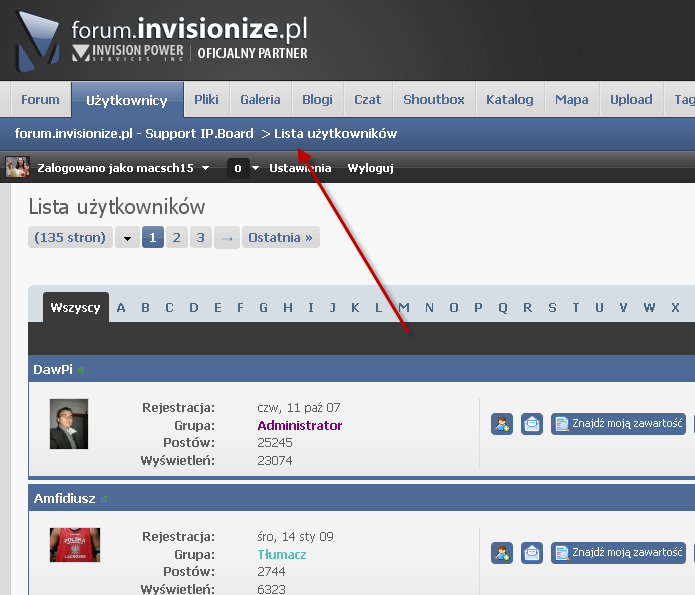Viewport: 695px width, 595px height.
Task: Click the send message icon for Amfidiusz
Action: [532, 553]
